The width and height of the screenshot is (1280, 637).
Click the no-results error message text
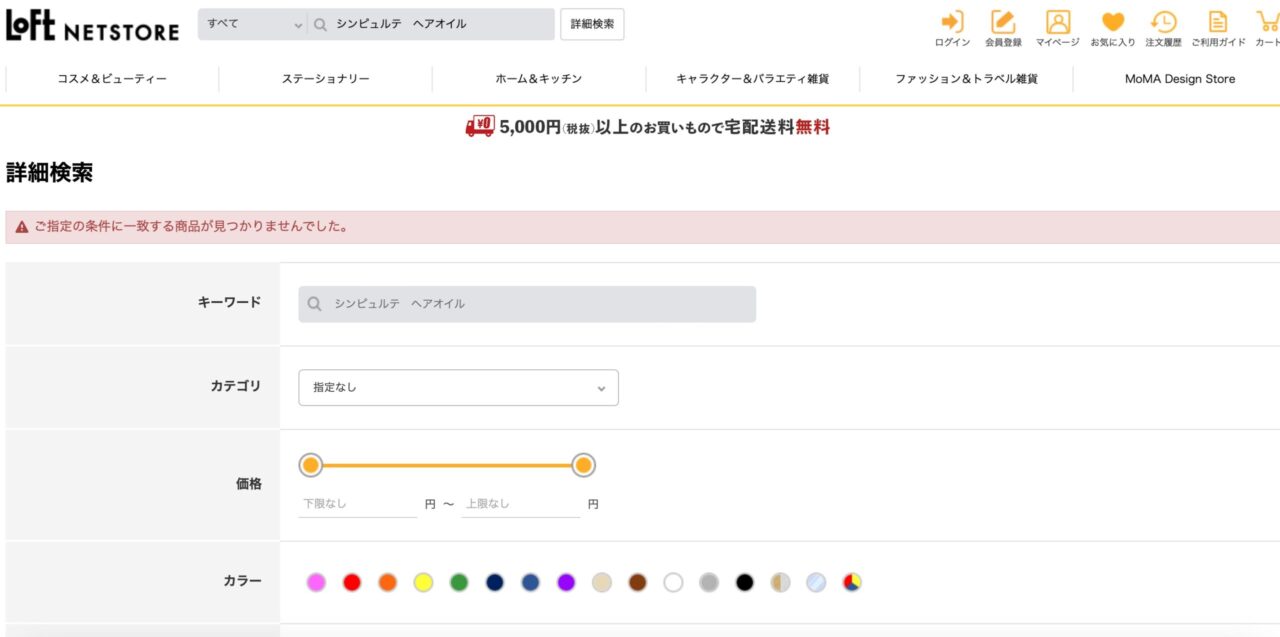point(191,227)
